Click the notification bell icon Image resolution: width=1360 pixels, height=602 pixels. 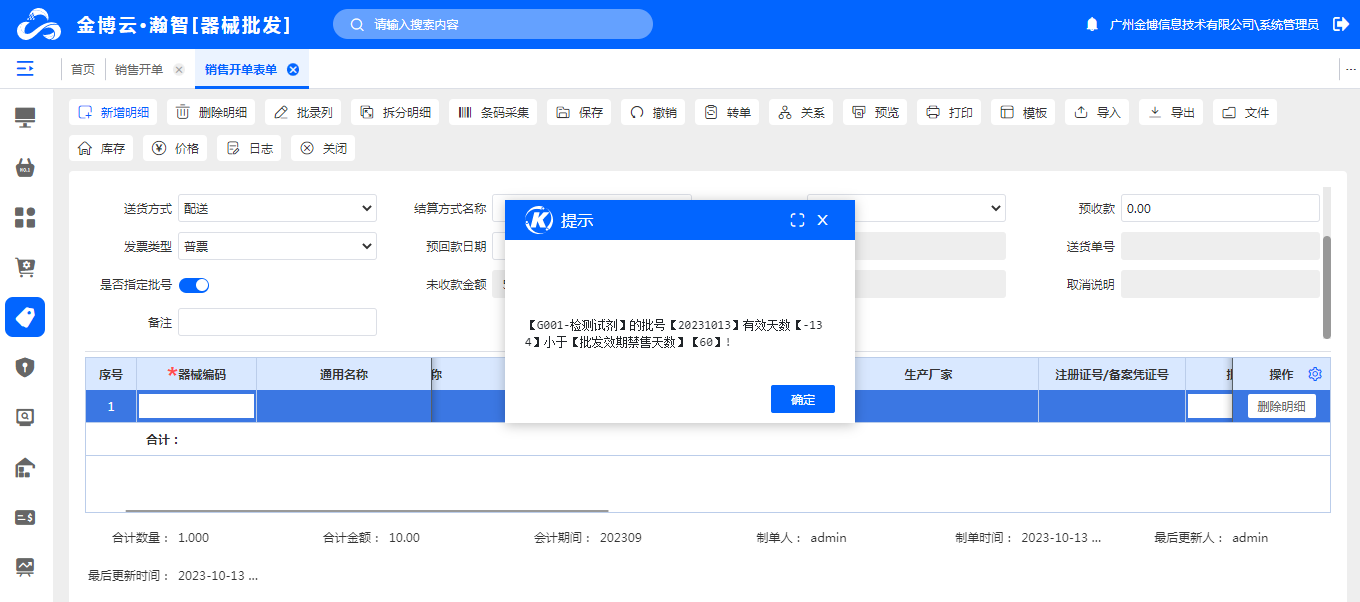1091,24
